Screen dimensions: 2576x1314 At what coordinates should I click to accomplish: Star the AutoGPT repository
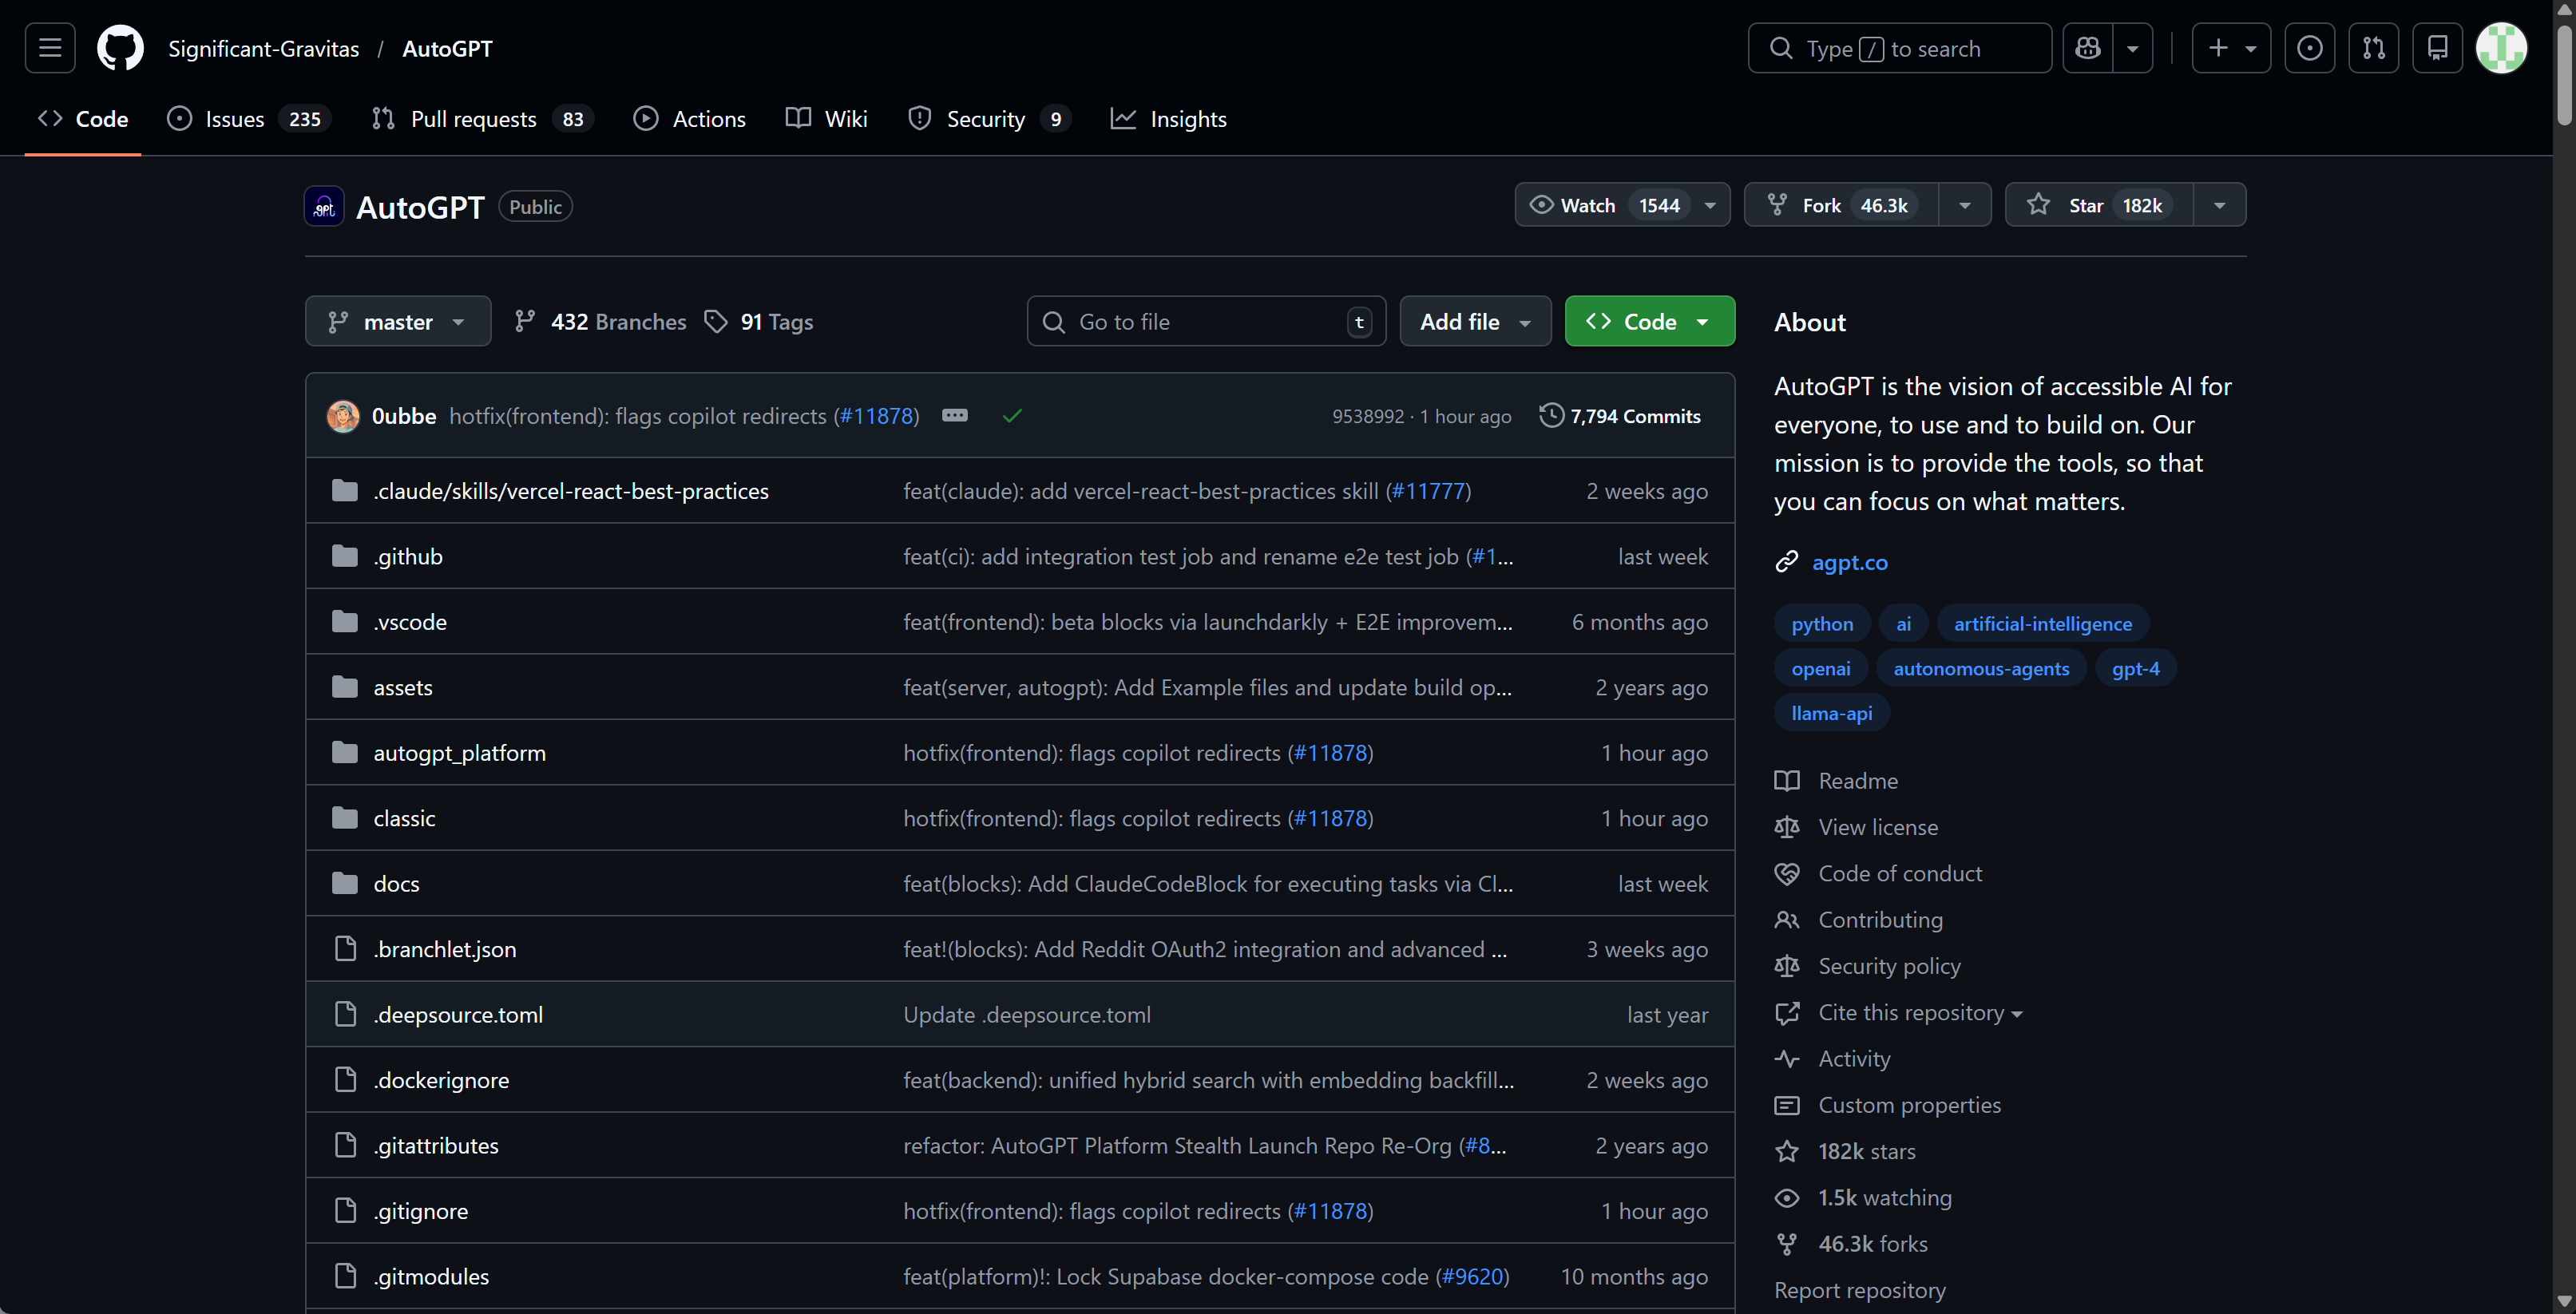coord(2098,205)
